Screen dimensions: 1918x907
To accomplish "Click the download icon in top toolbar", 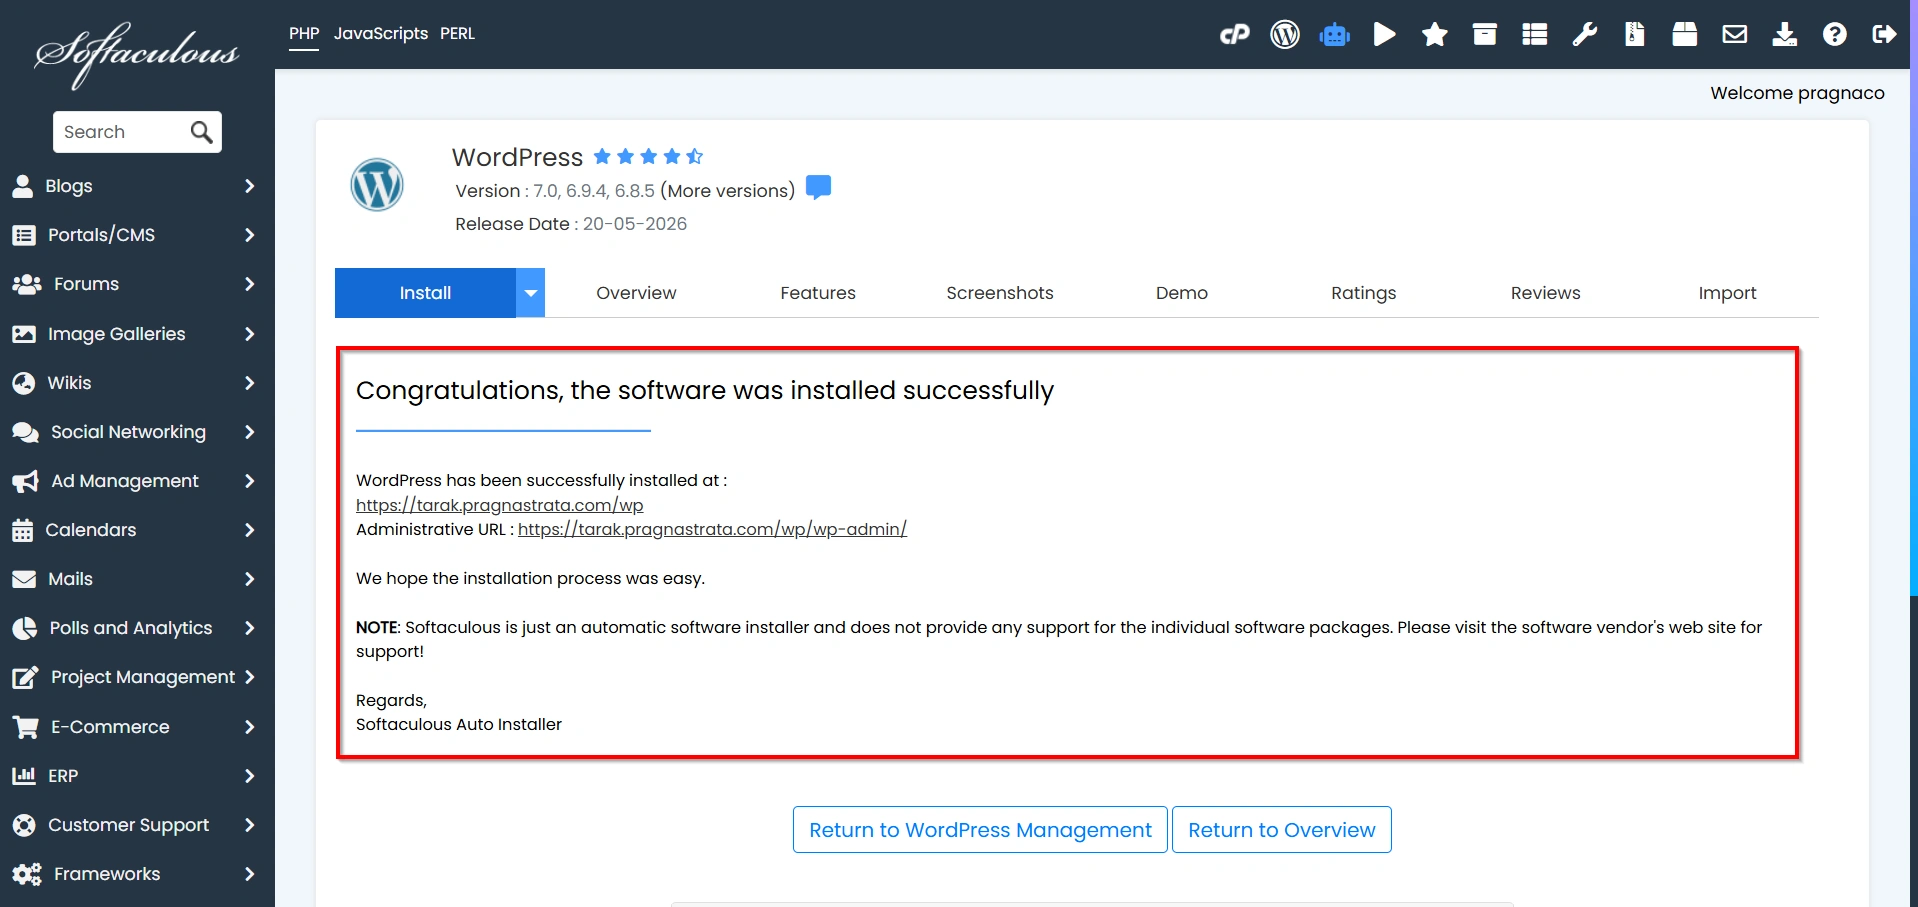I will (x=1785, y=35).
